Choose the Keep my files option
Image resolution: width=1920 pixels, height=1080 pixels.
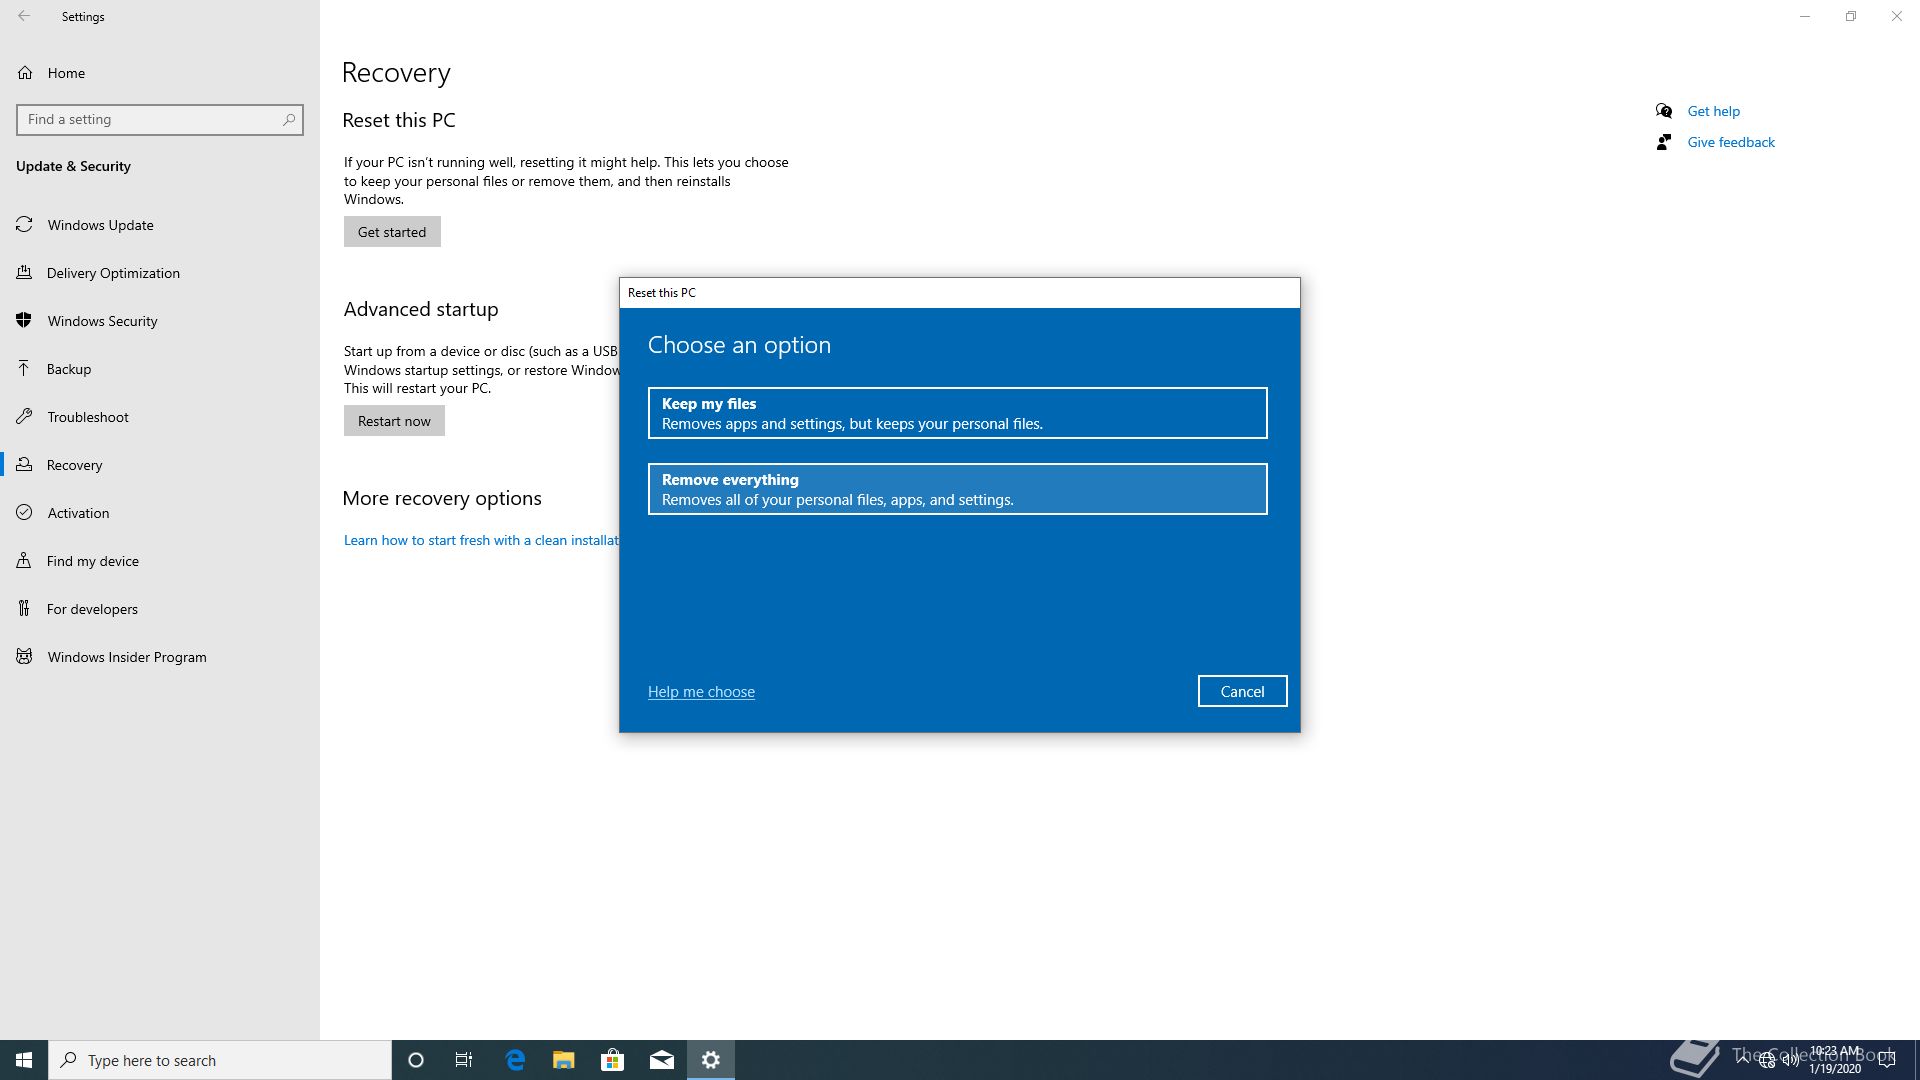(x=957, y=413)
